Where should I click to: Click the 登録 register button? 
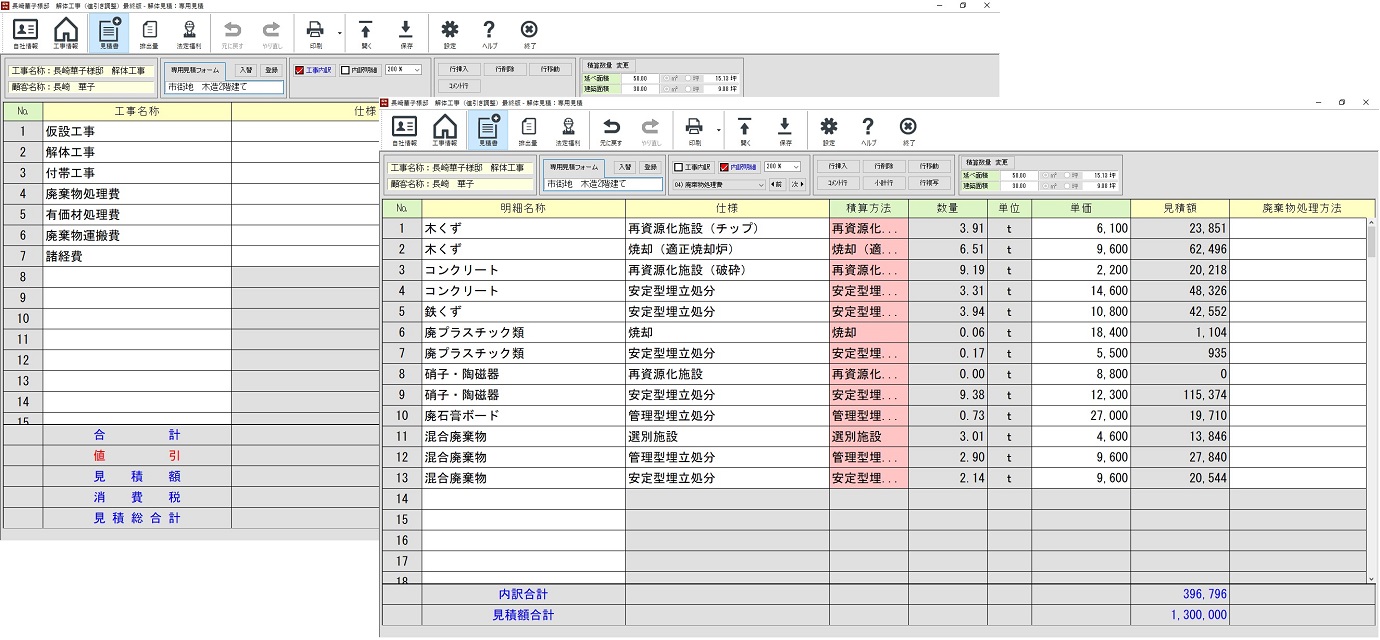(x=651, y=167)
